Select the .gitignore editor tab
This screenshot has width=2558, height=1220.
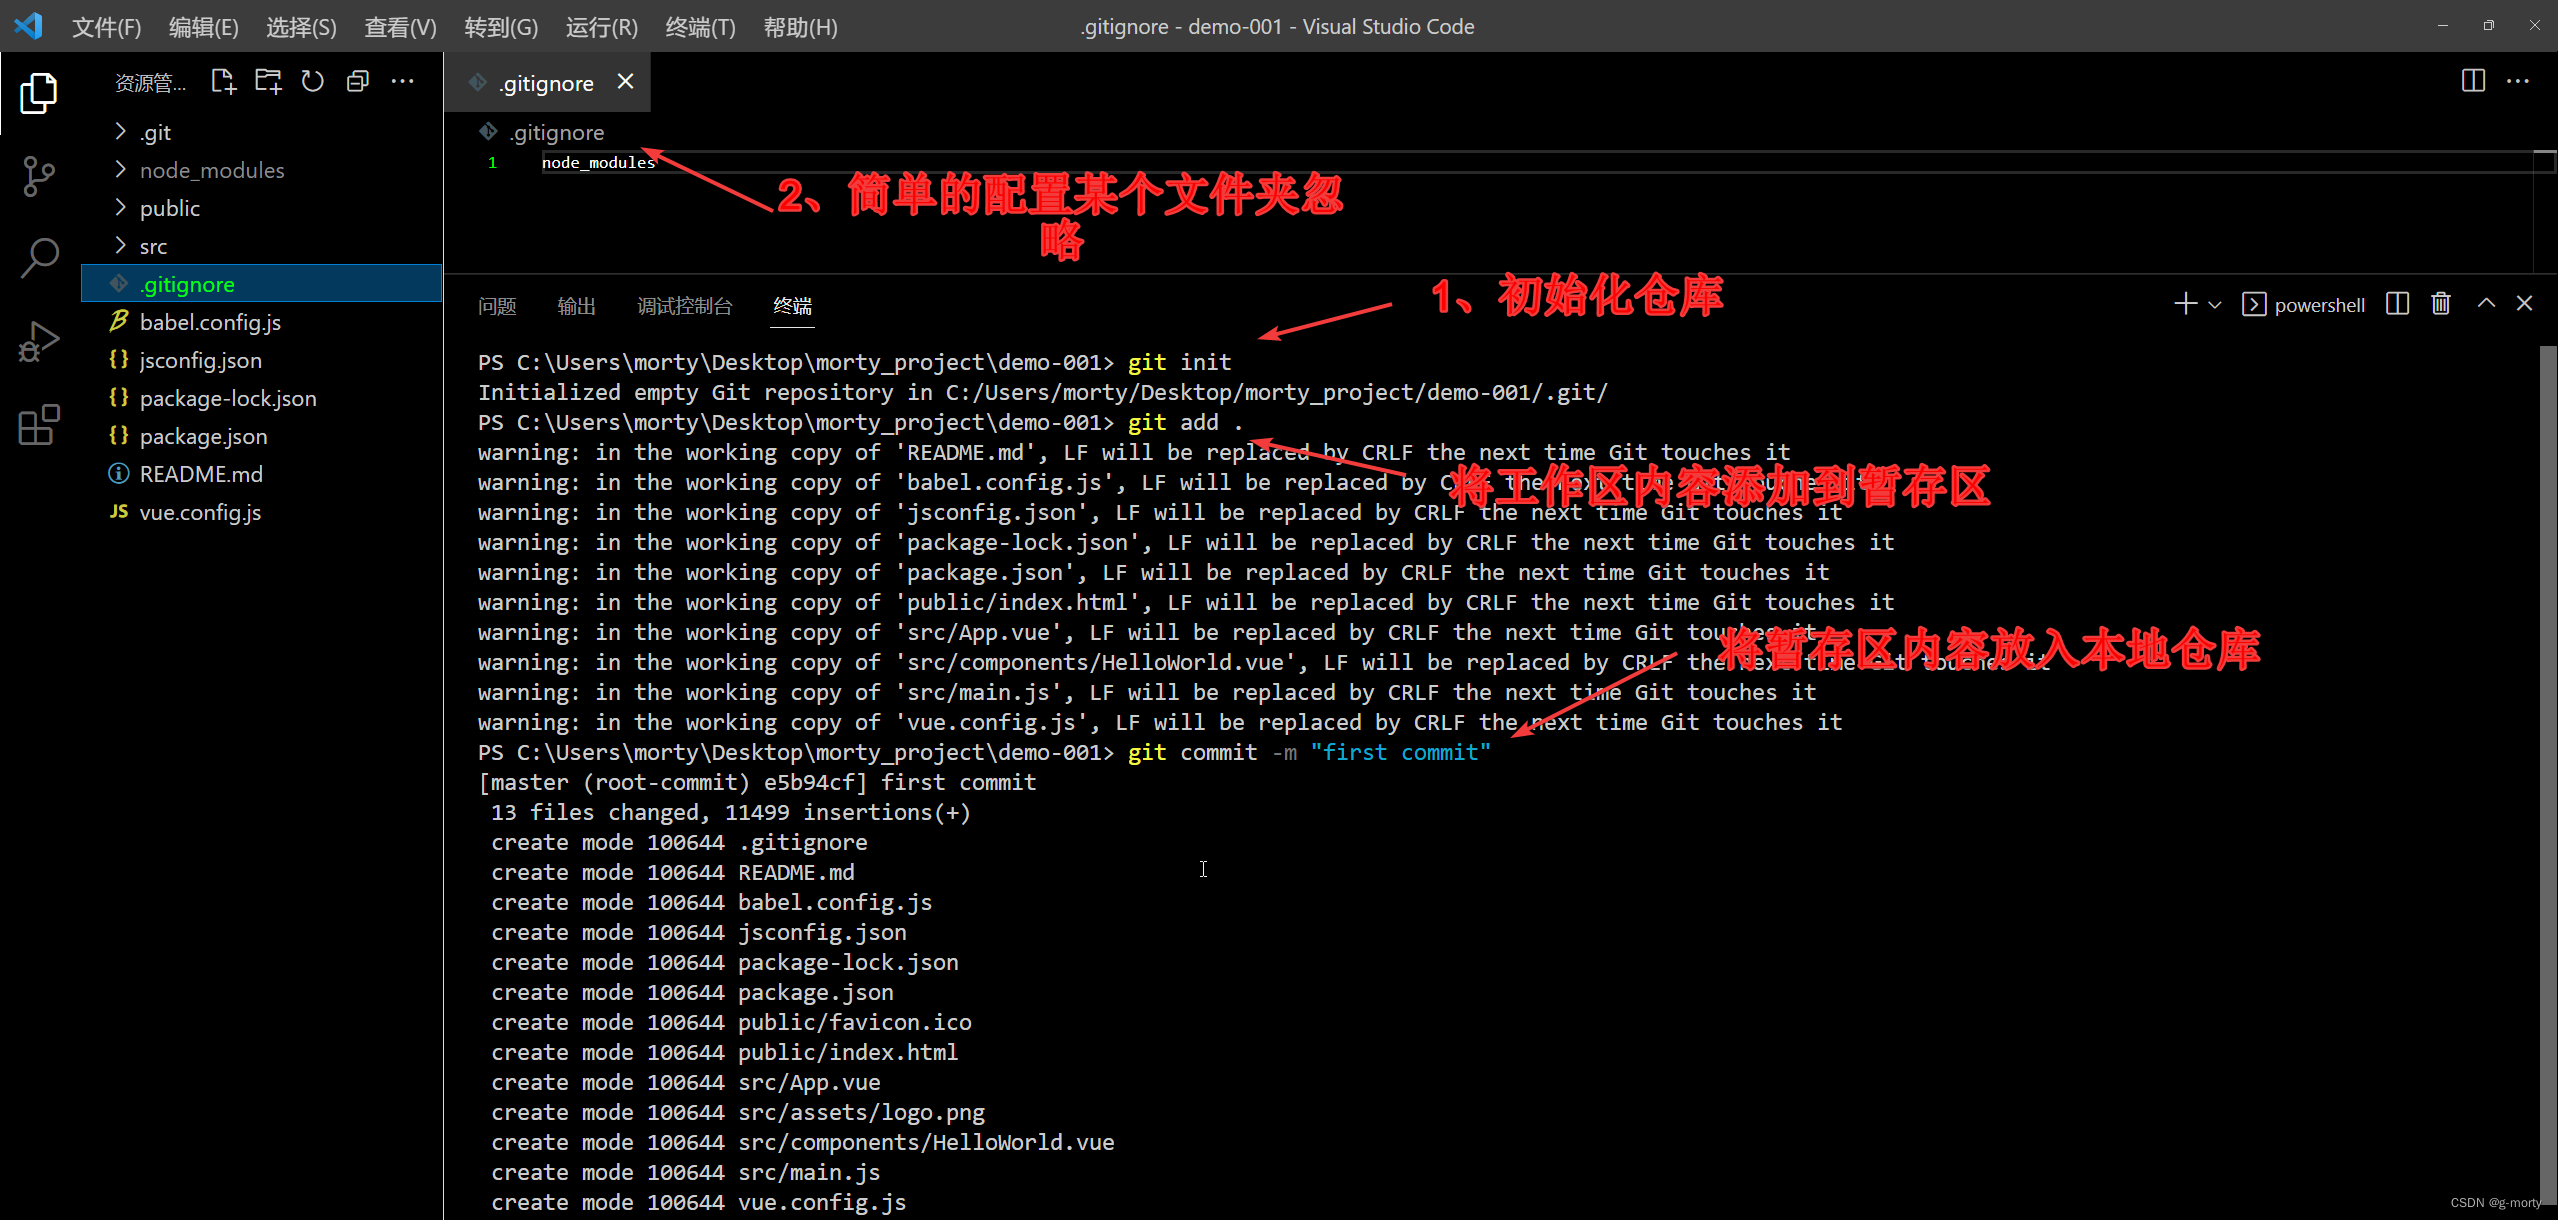(548, 83)
